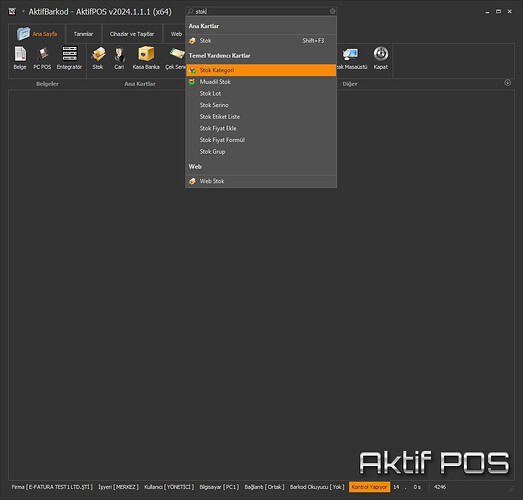Choose Stok Lot from results

[261, 93]
